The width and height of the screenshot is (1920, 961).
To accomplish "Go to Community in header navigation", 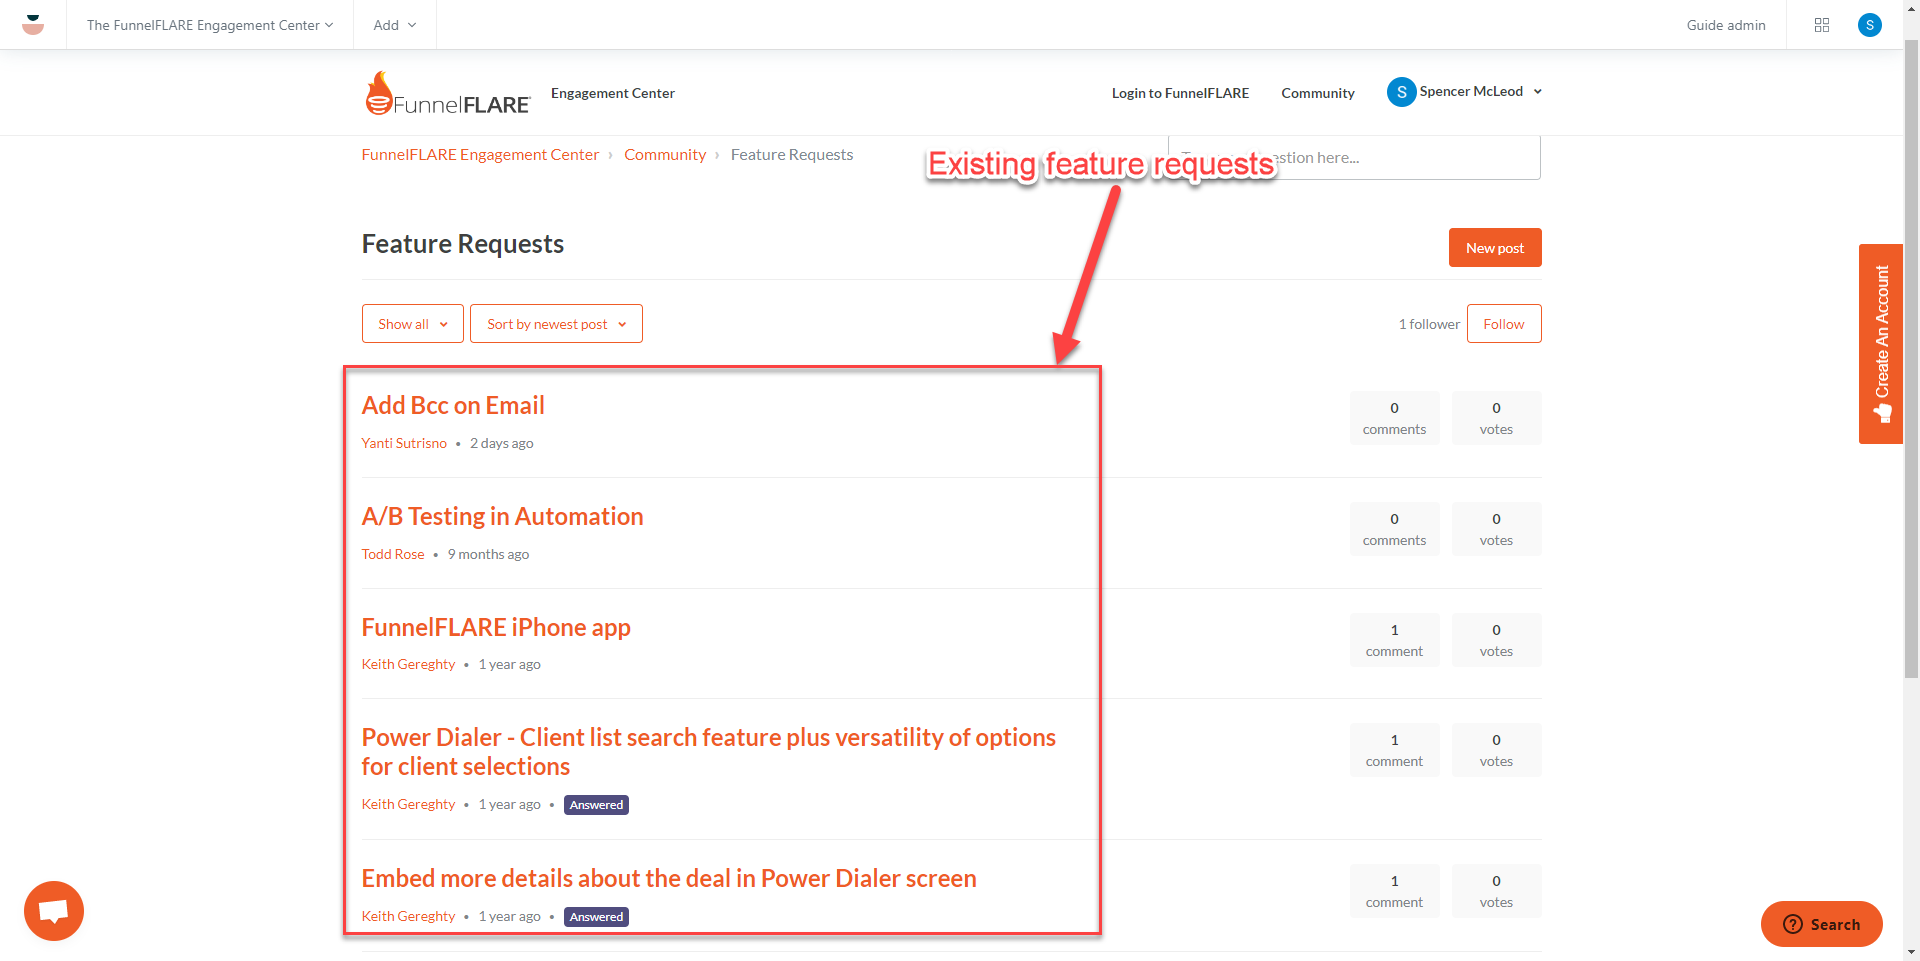I will 1317,93.
